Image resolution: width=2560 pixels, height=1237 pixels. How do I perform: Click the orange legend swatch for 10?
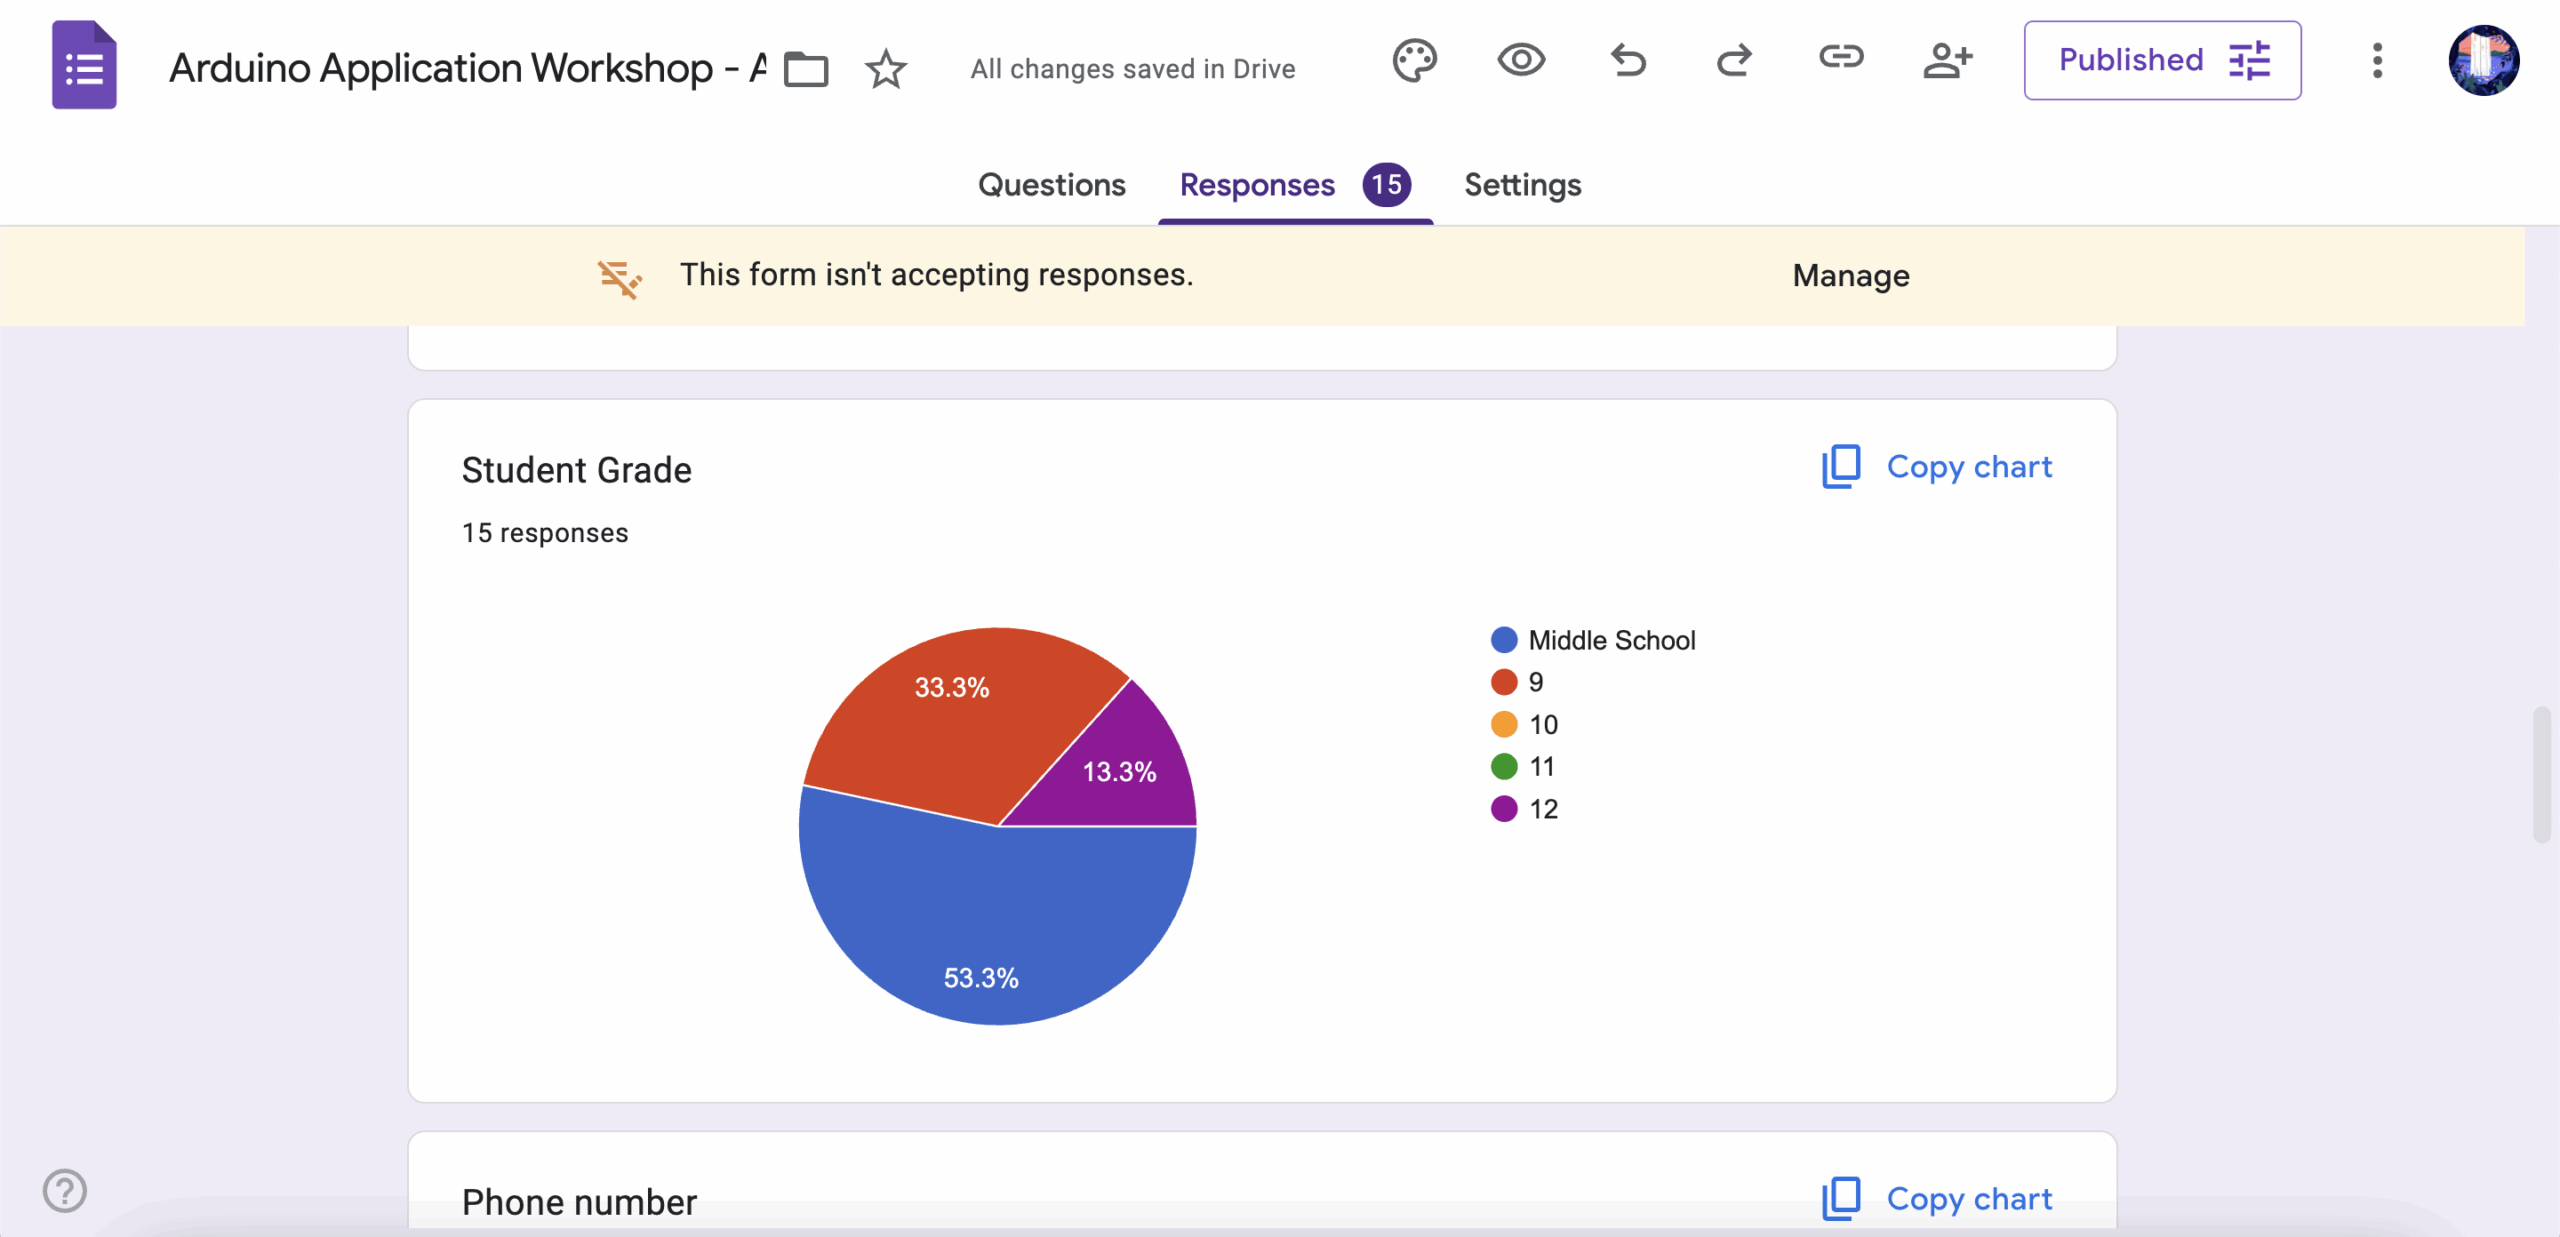point(1503,724)
